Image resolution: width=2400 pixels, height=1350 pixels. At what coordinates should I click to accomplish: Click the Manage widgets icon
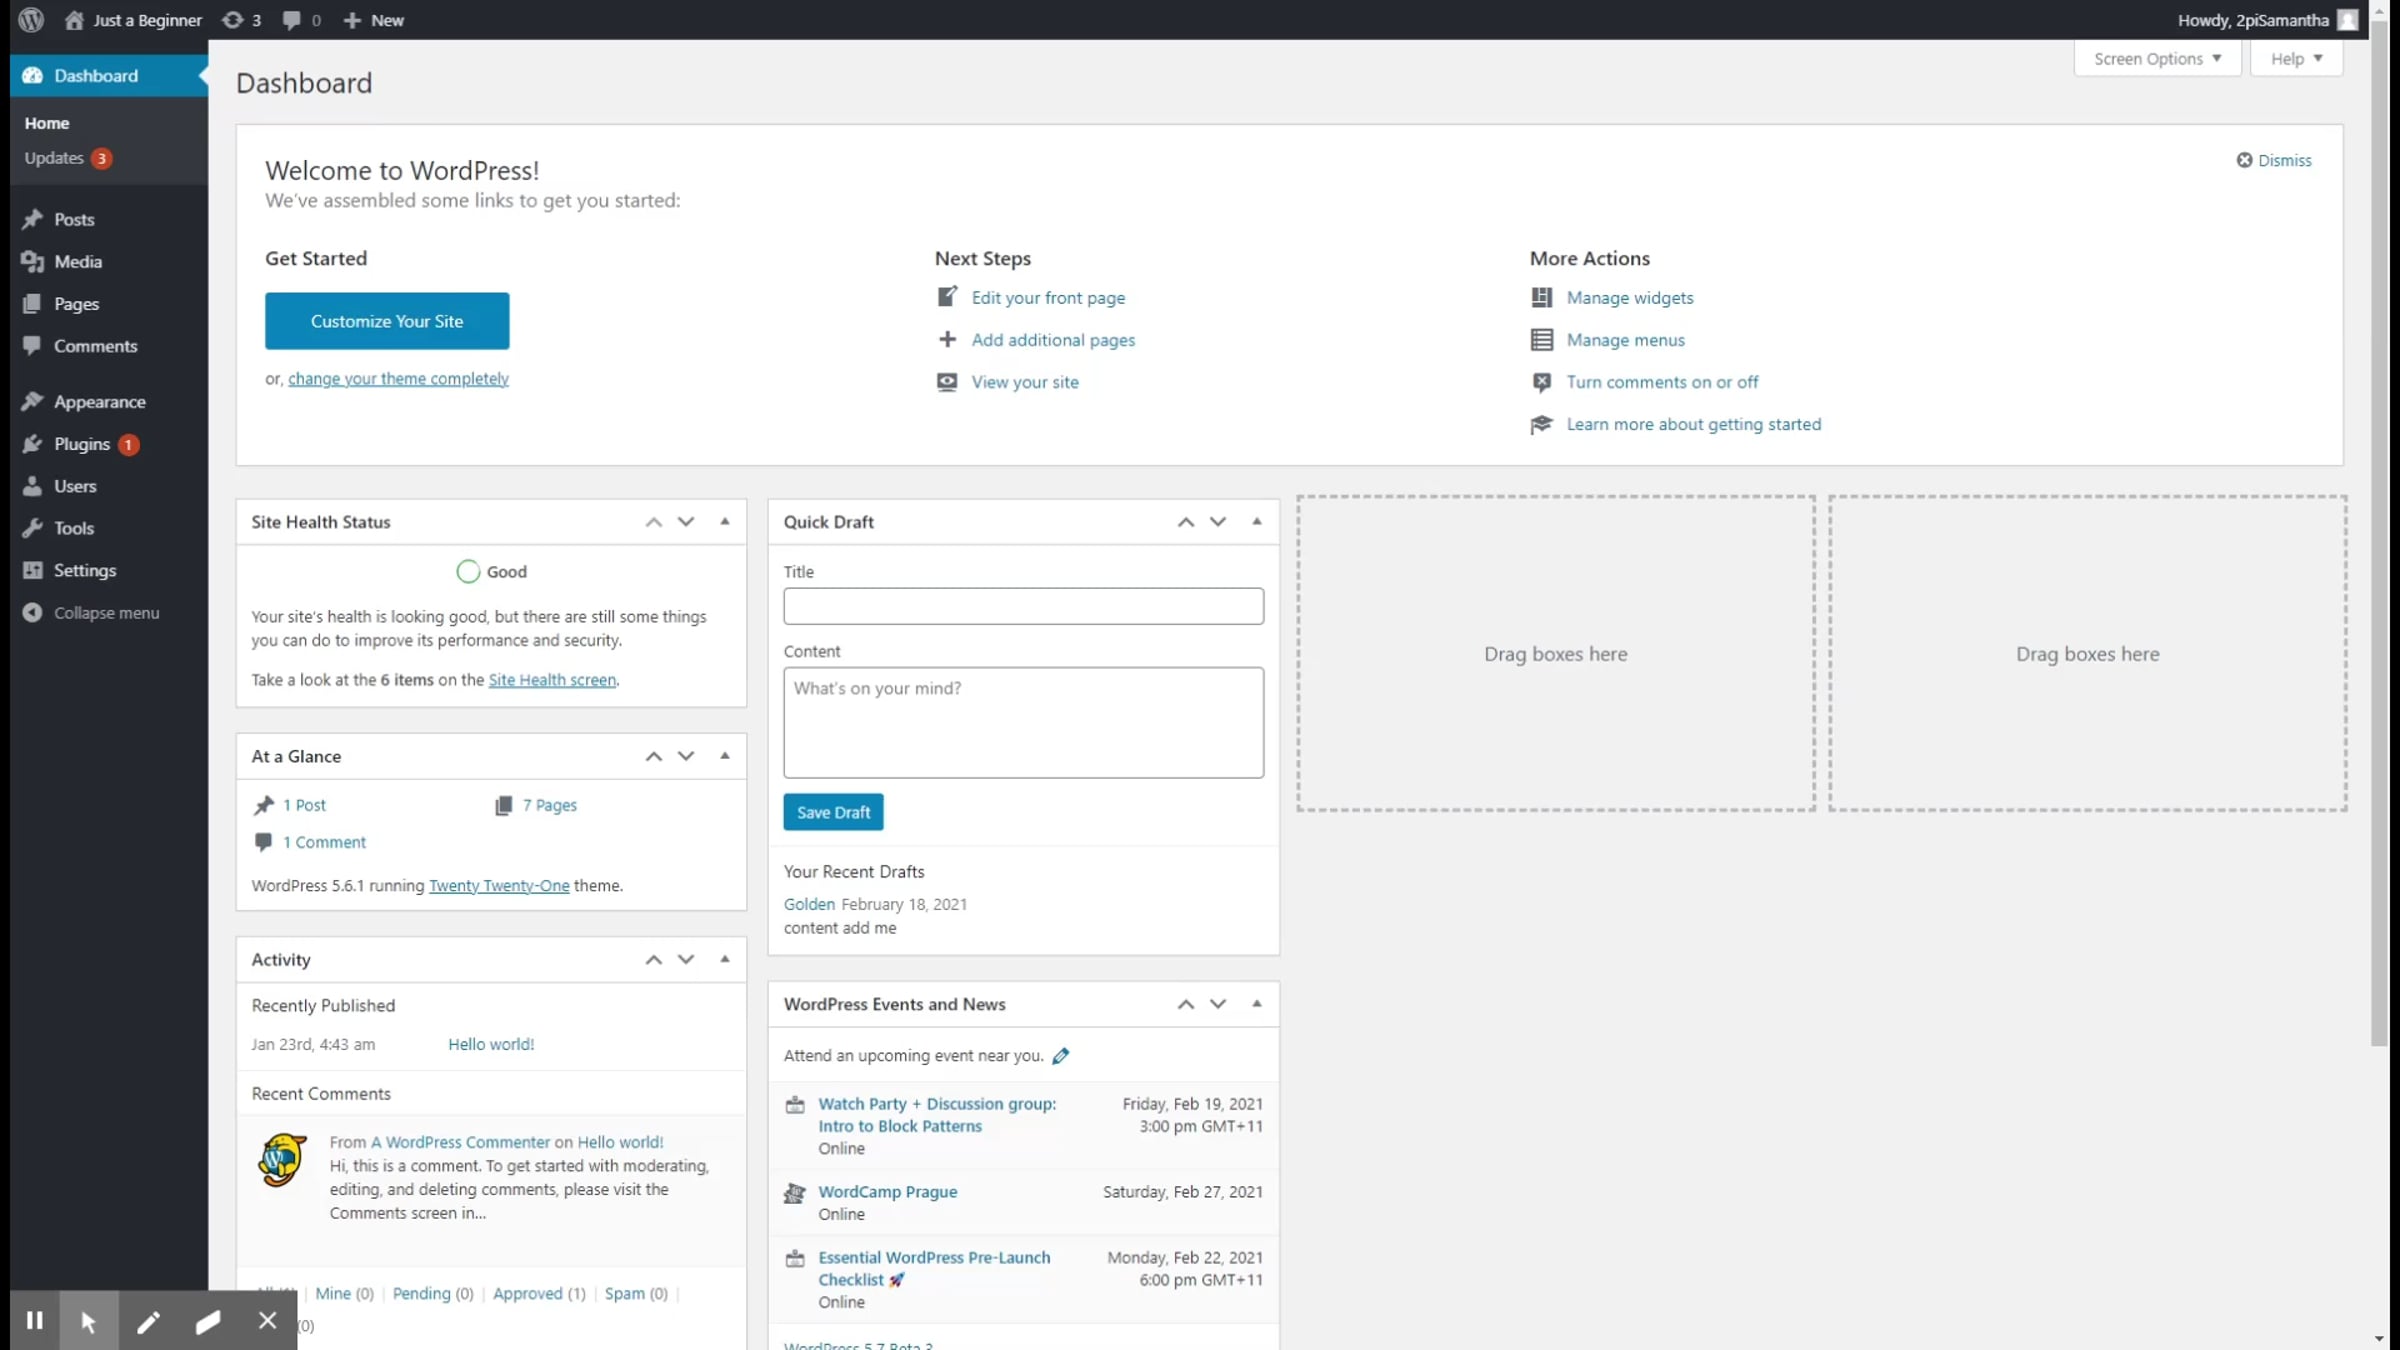point(1542,297)
